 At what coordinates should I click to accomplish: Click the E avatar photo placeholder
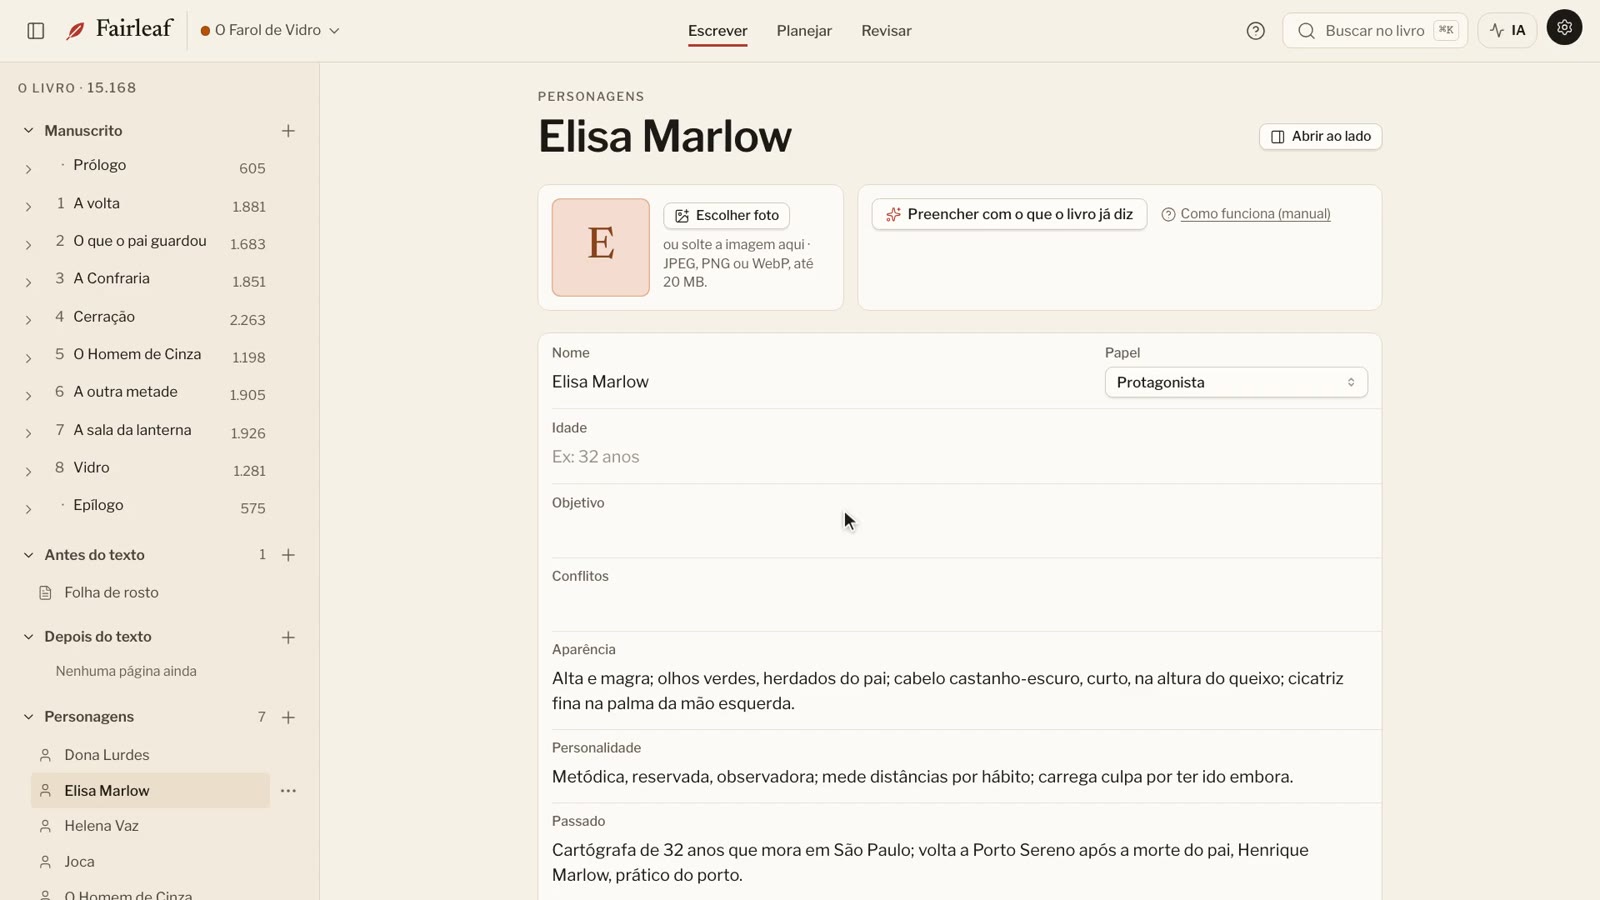point(601,247)
